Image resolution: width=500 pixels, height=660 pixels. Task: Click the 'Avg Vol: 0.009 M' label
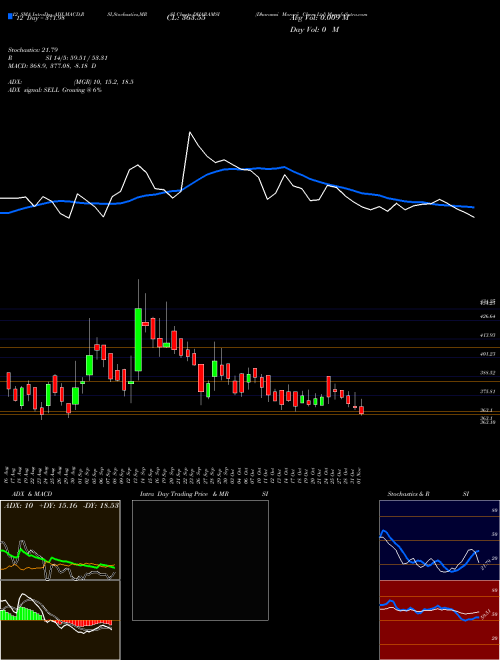point(319,18)
